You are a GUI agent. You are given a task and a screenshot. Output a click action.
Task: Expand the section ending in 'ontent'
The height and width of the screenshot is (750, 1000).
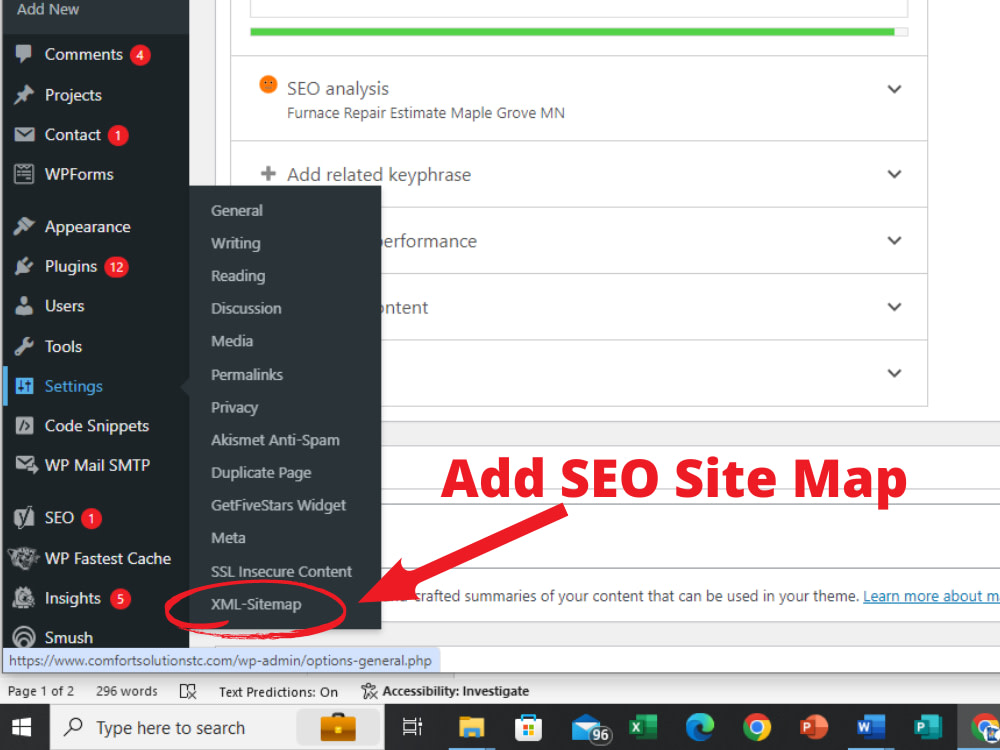click(895, 307)
